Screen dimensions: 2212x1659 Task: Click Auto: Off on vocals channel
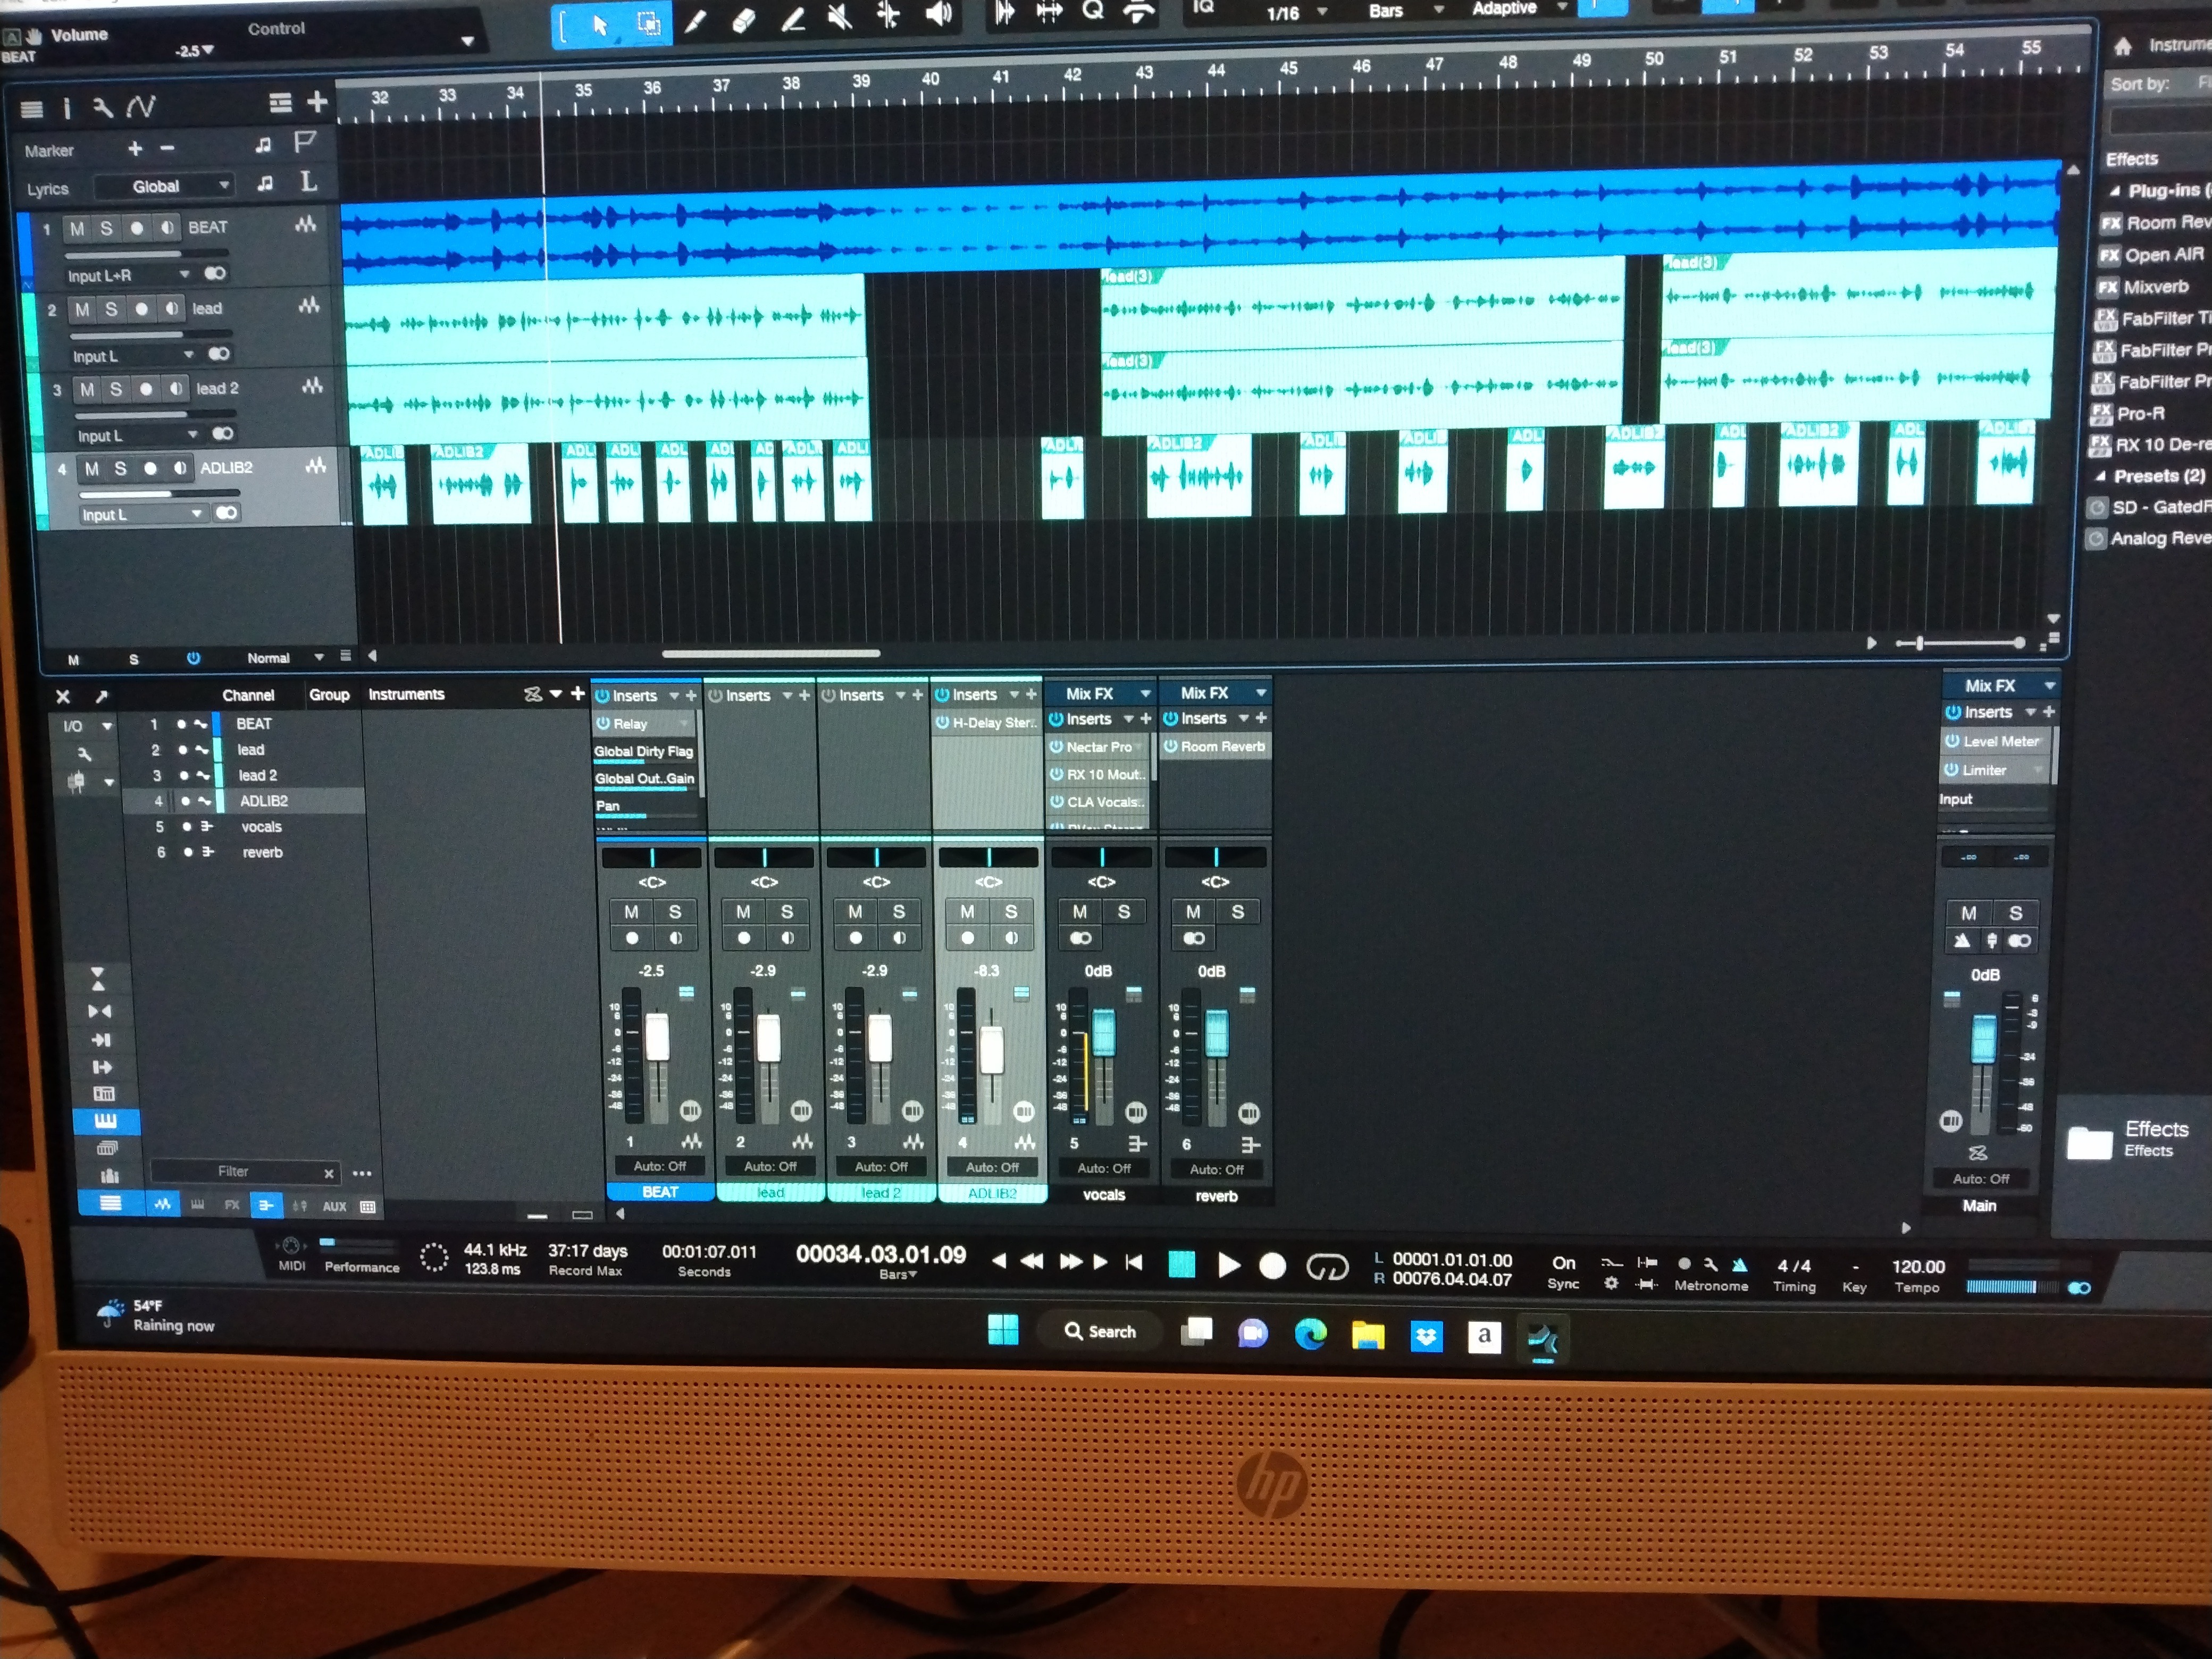(1104, 1168)
